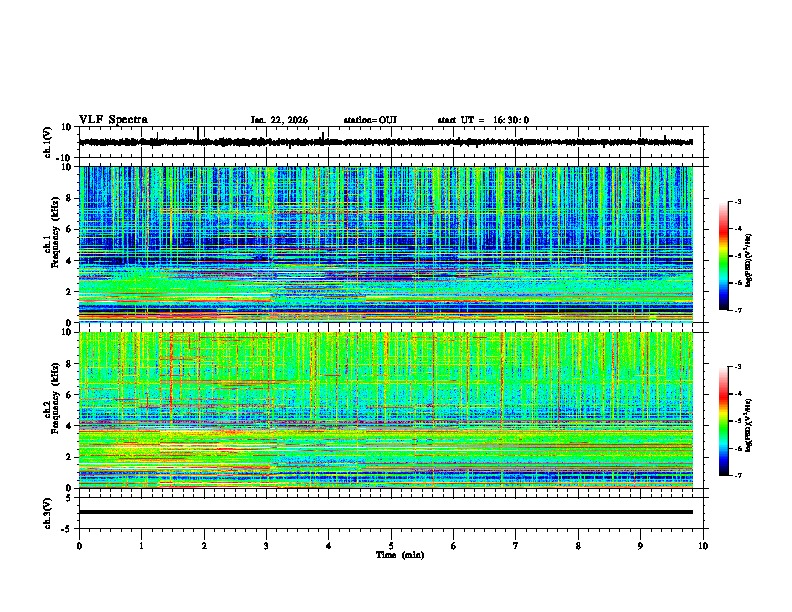Click the "station=OUI" header label
The width and height of the screenshot is (792, 612).
pyautogui.click(x=370, y=120)
